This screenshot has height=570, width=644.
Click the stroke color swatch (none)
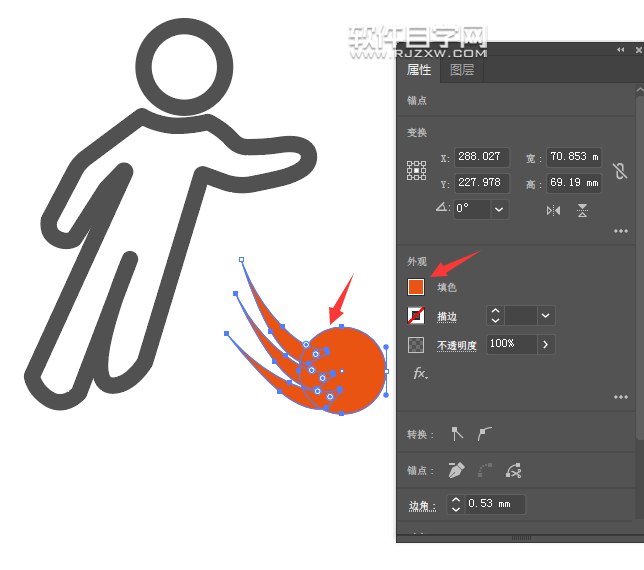416,315
